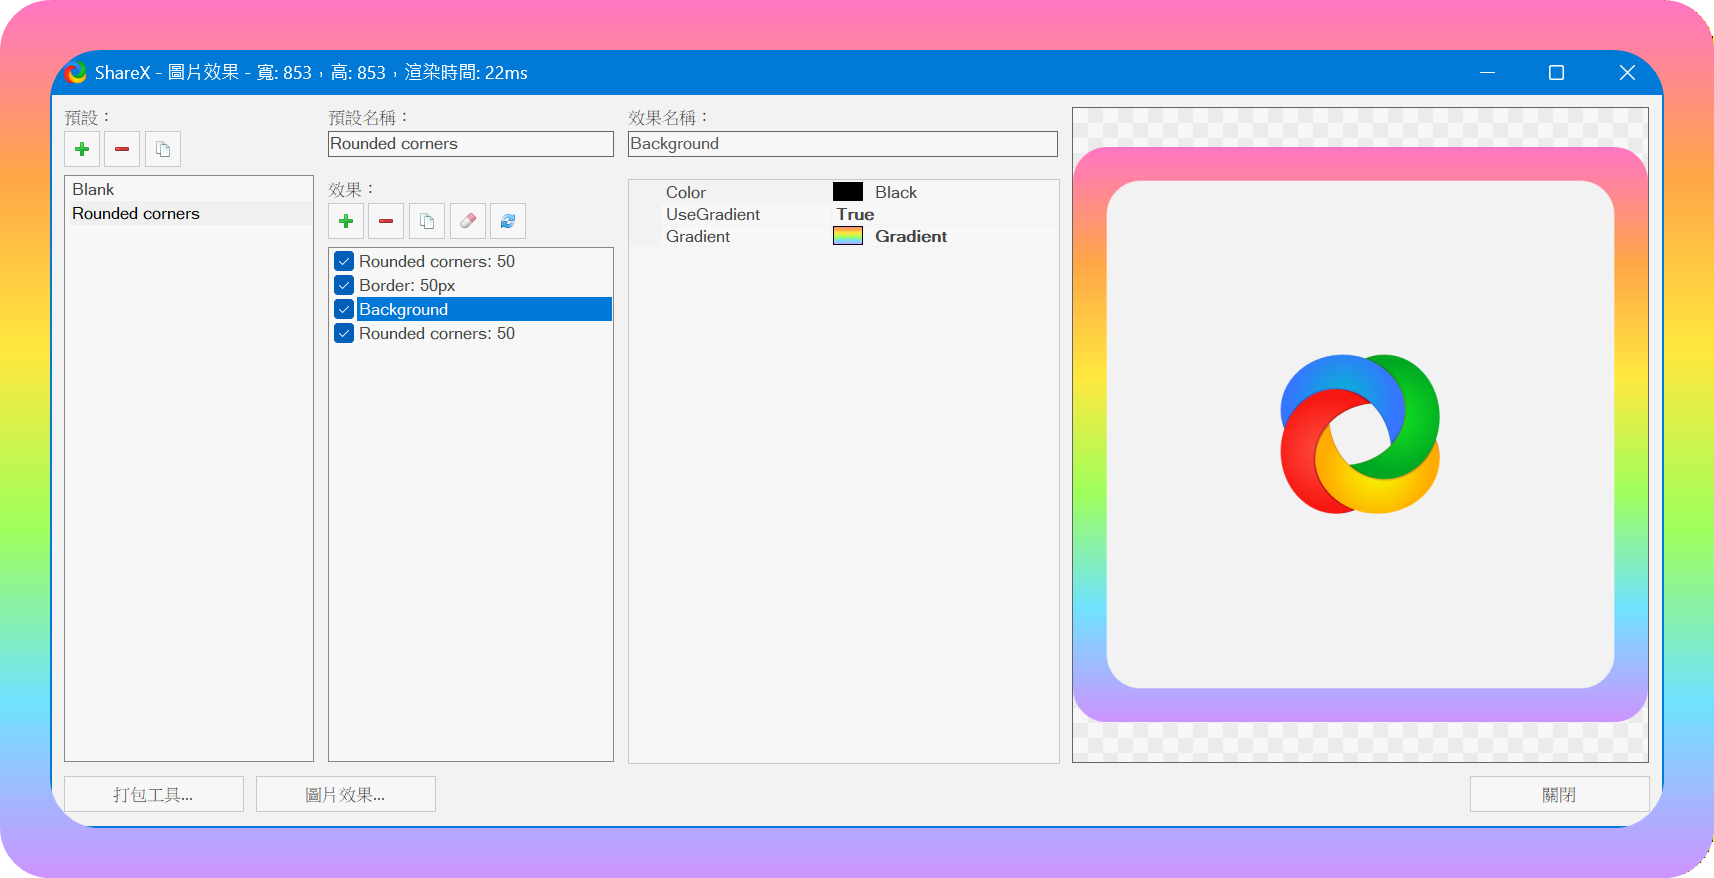Open the 打包工具... button

click(154, 794)
